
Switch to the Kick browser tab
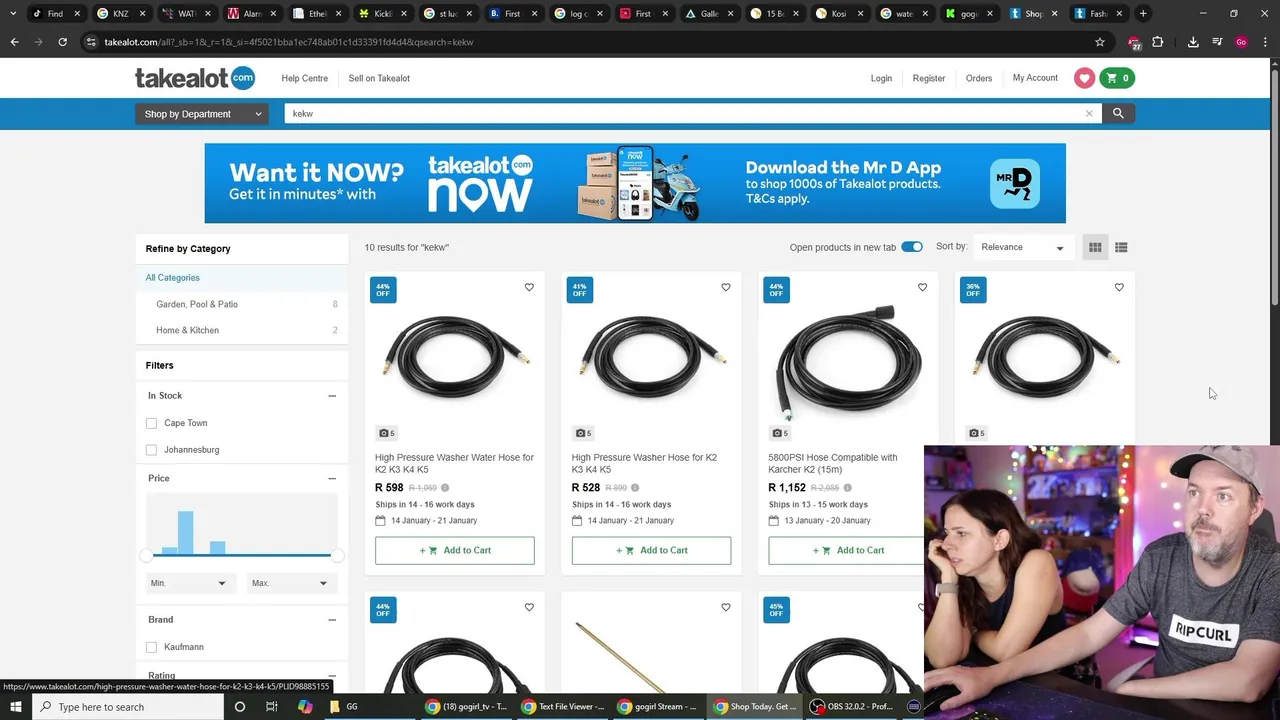point(383,13)
